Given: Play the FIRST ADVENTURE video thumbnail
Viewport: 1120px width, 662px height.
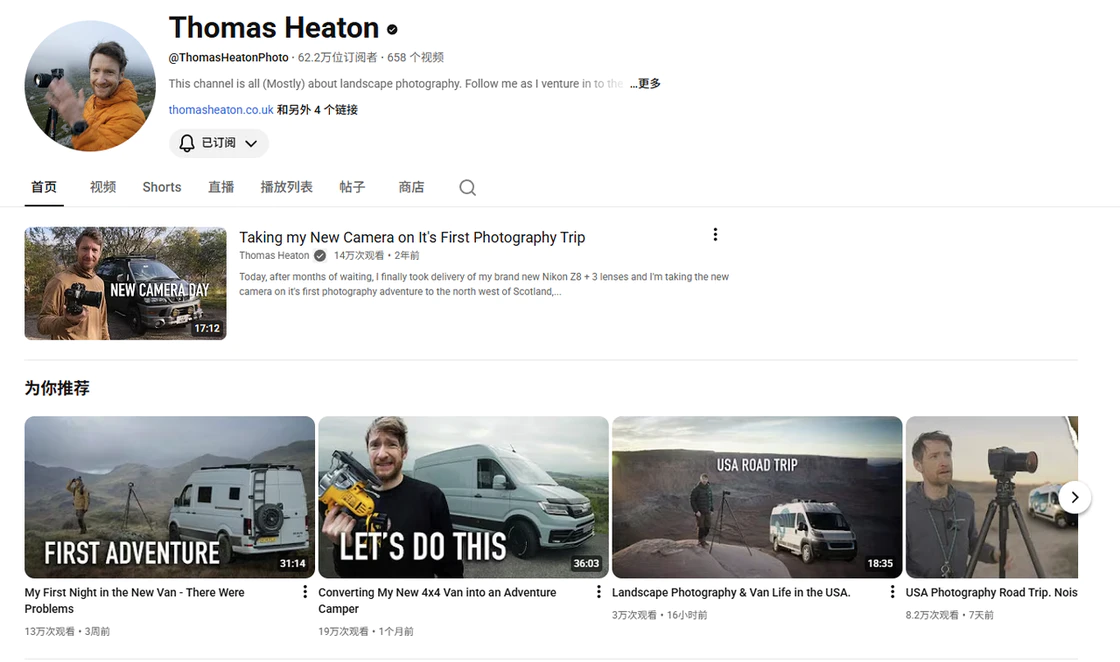Looking at the screenshot, I should (x=169, y=497).
